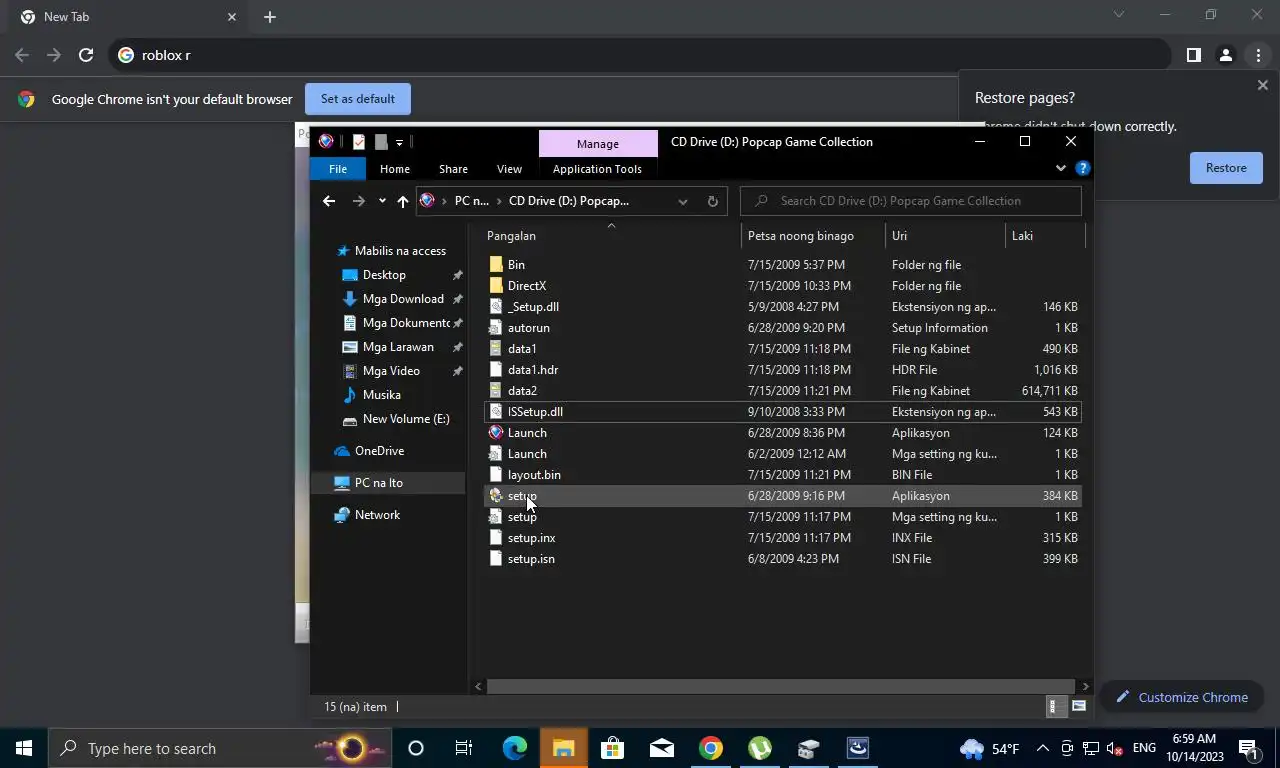Select setup.isn file
The height and width of the screenshot is (768, 1280).
pos(531,559)
